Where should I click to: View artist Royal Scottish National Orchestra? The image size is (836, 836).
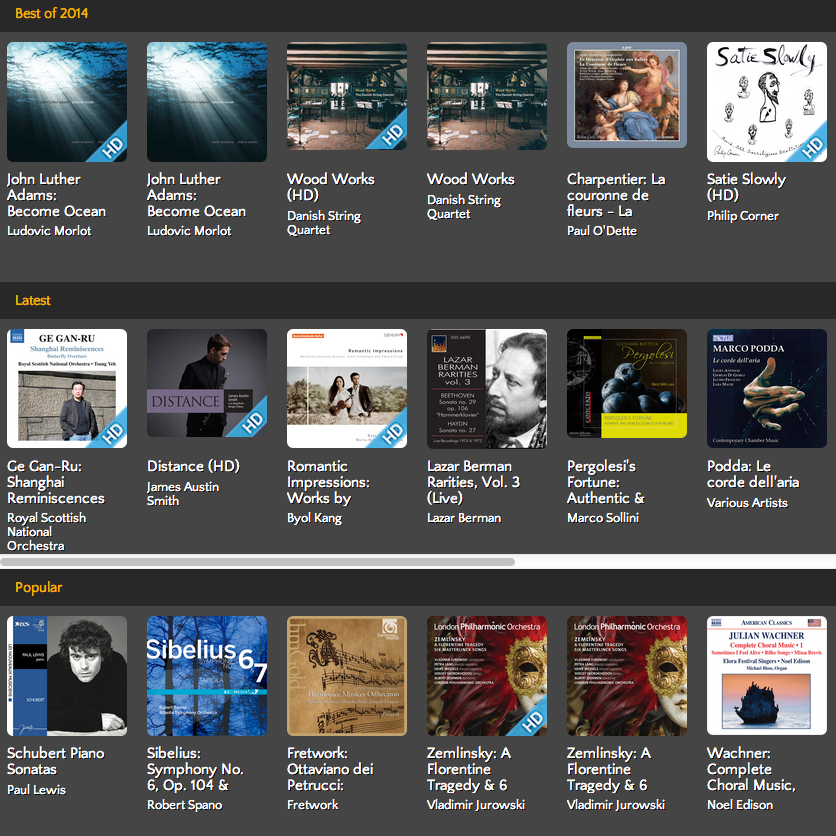point(46,532)
